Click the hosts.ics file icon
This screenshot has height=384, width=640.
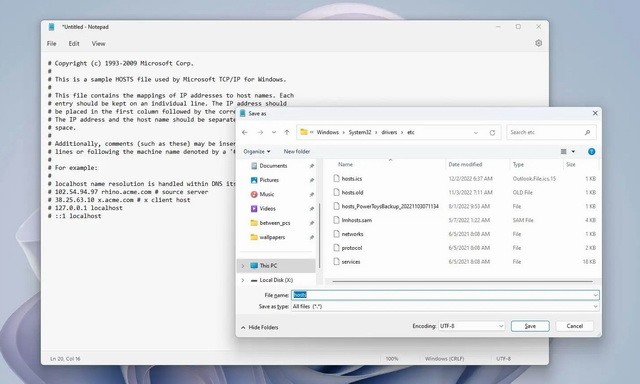click(336, 178)
